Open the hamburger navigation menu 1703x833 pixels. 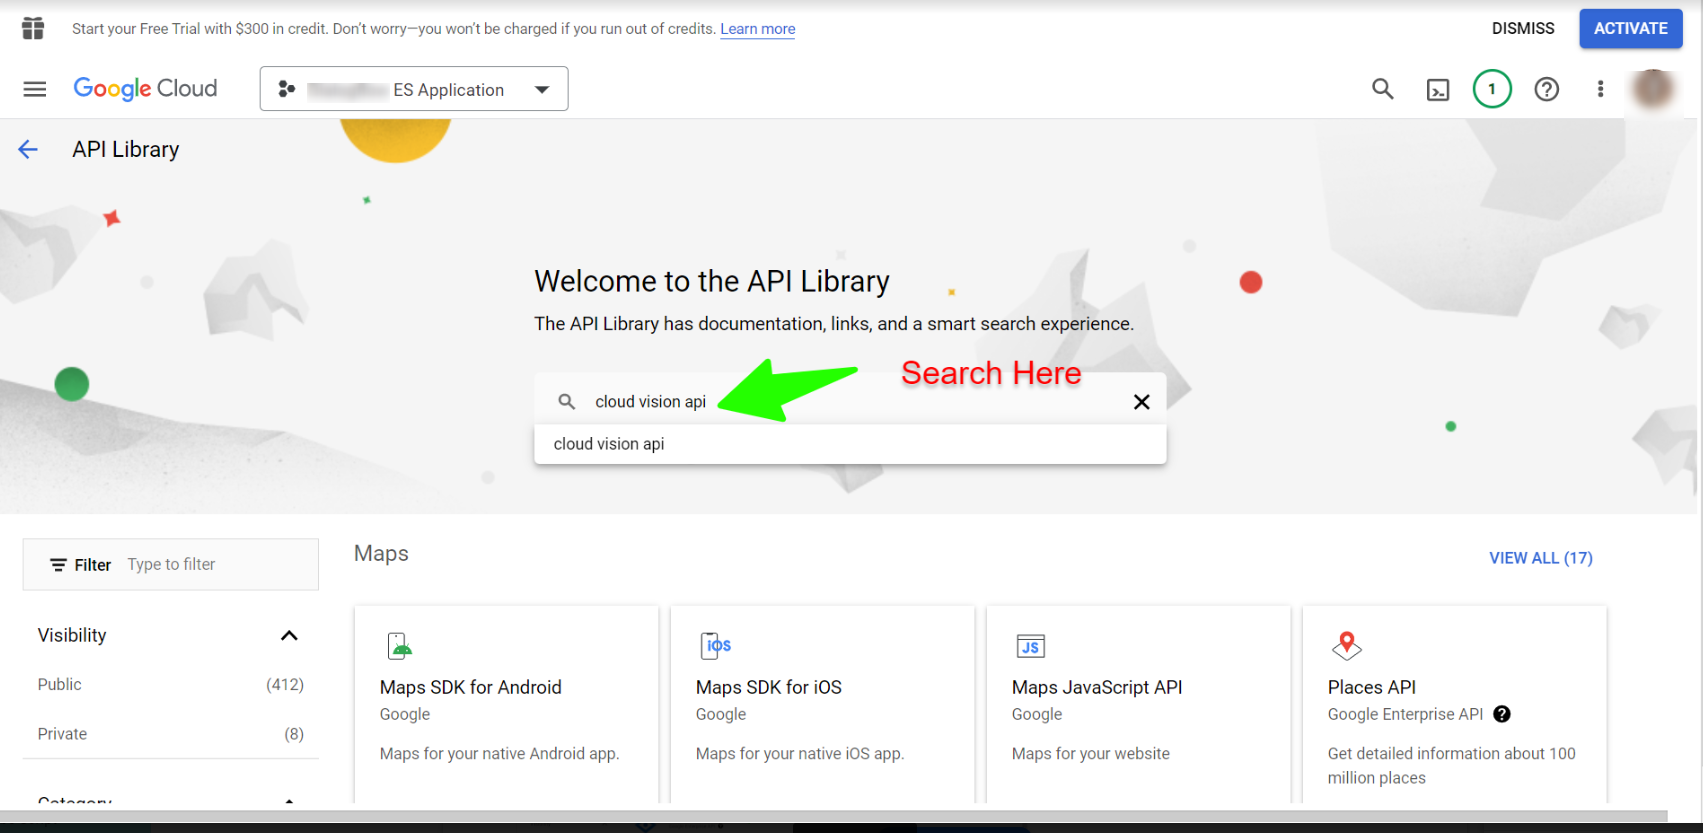coord(35,89)
